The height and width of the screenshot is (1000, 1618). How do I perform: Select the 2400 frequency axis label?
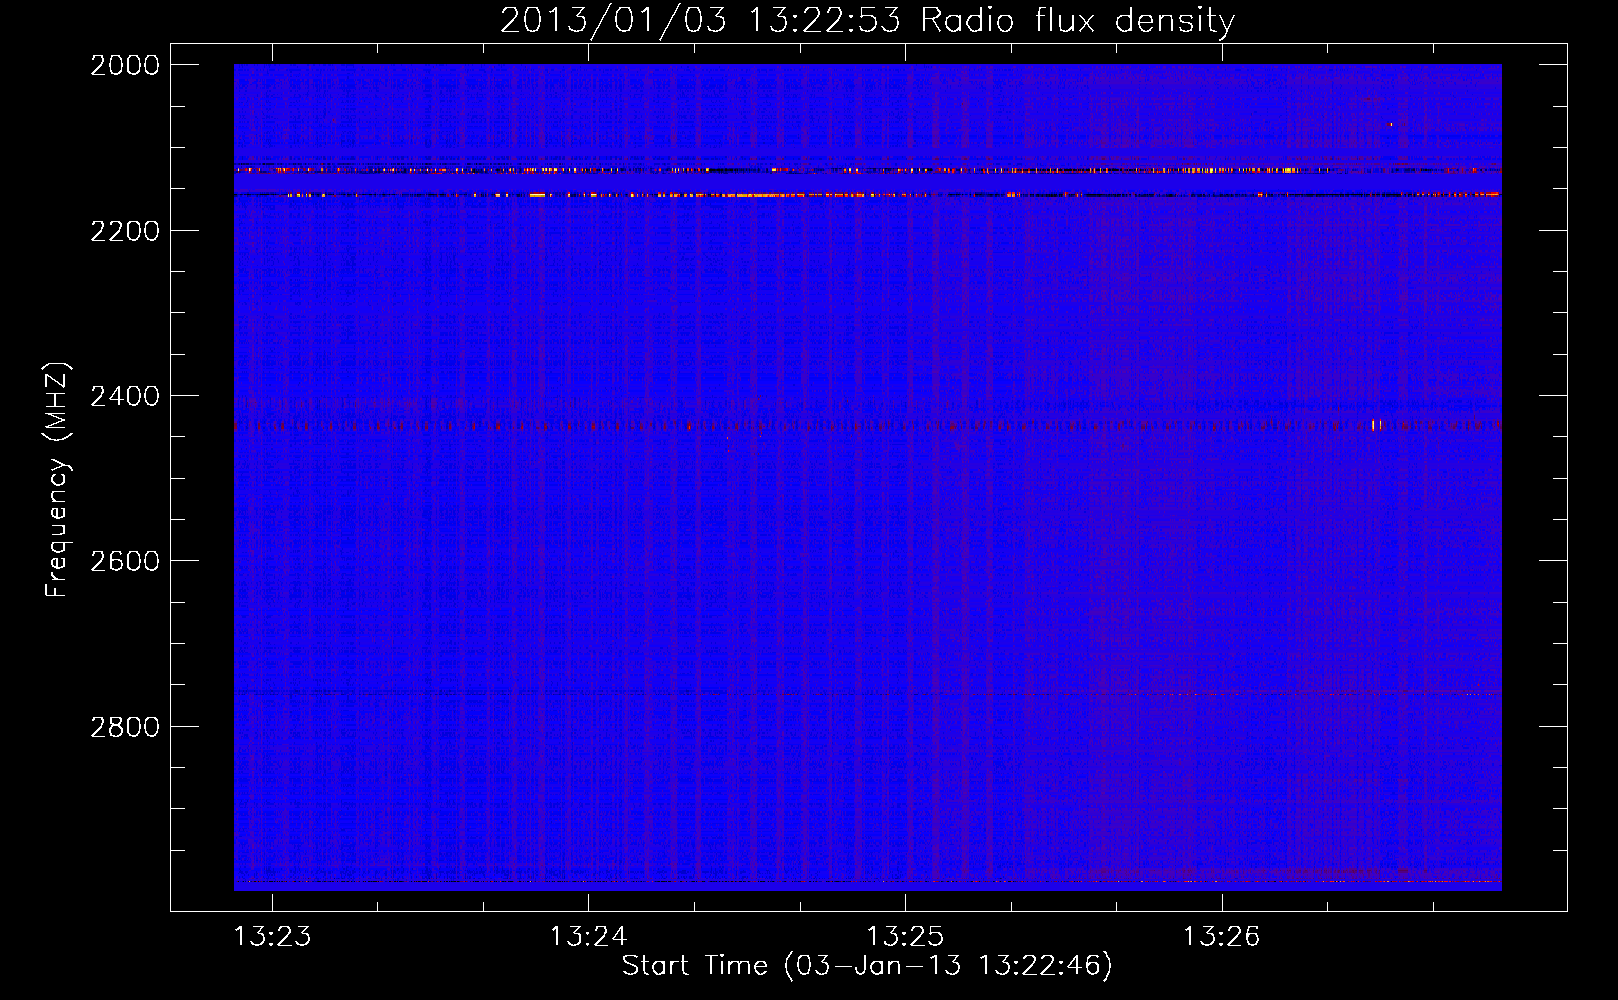pos(125,396)
